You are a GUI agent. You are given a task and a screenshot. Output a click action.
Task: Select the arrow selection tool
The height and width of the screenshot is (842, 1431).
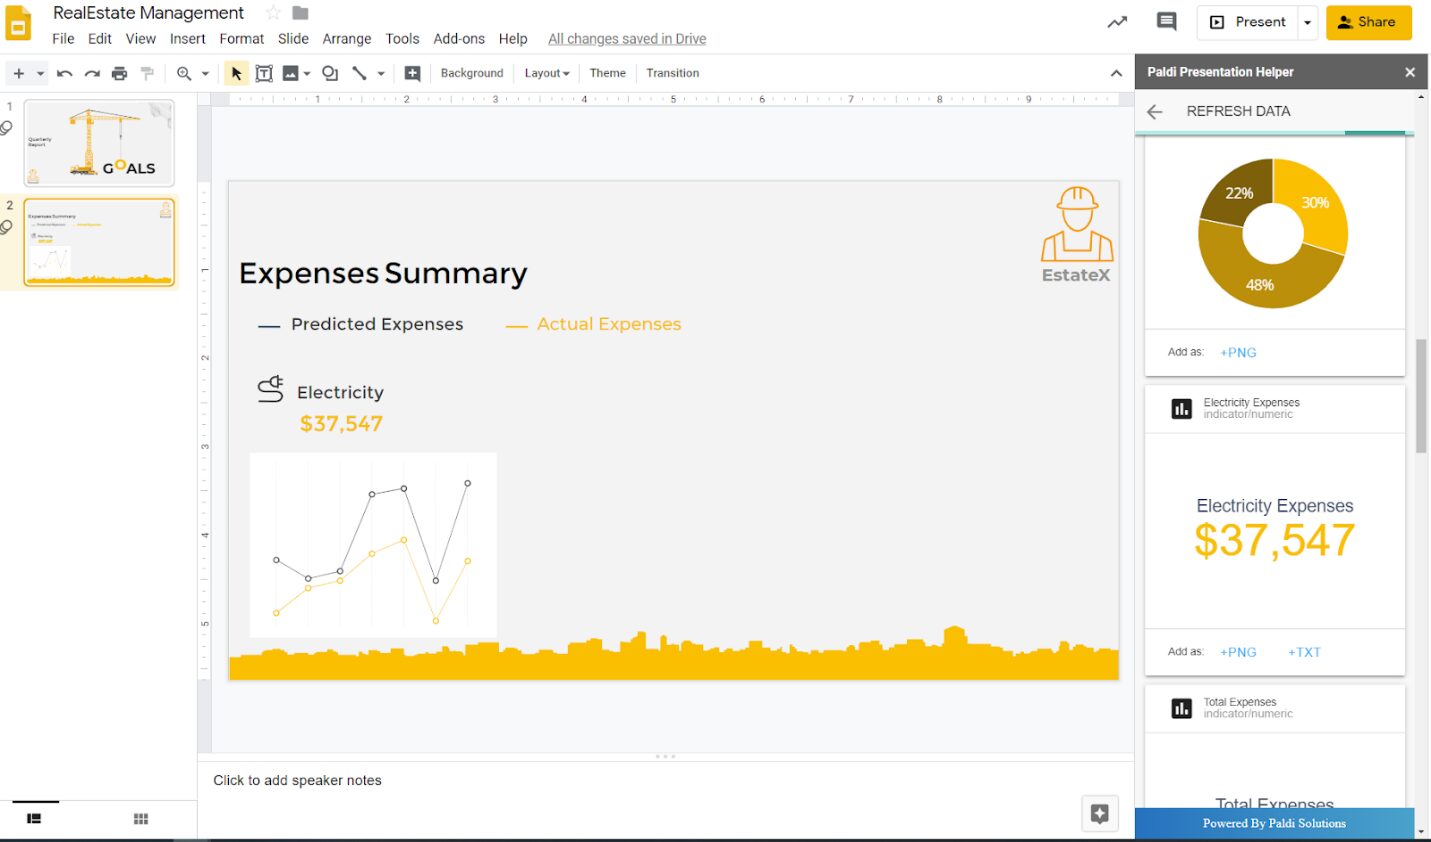pos(236,72)
